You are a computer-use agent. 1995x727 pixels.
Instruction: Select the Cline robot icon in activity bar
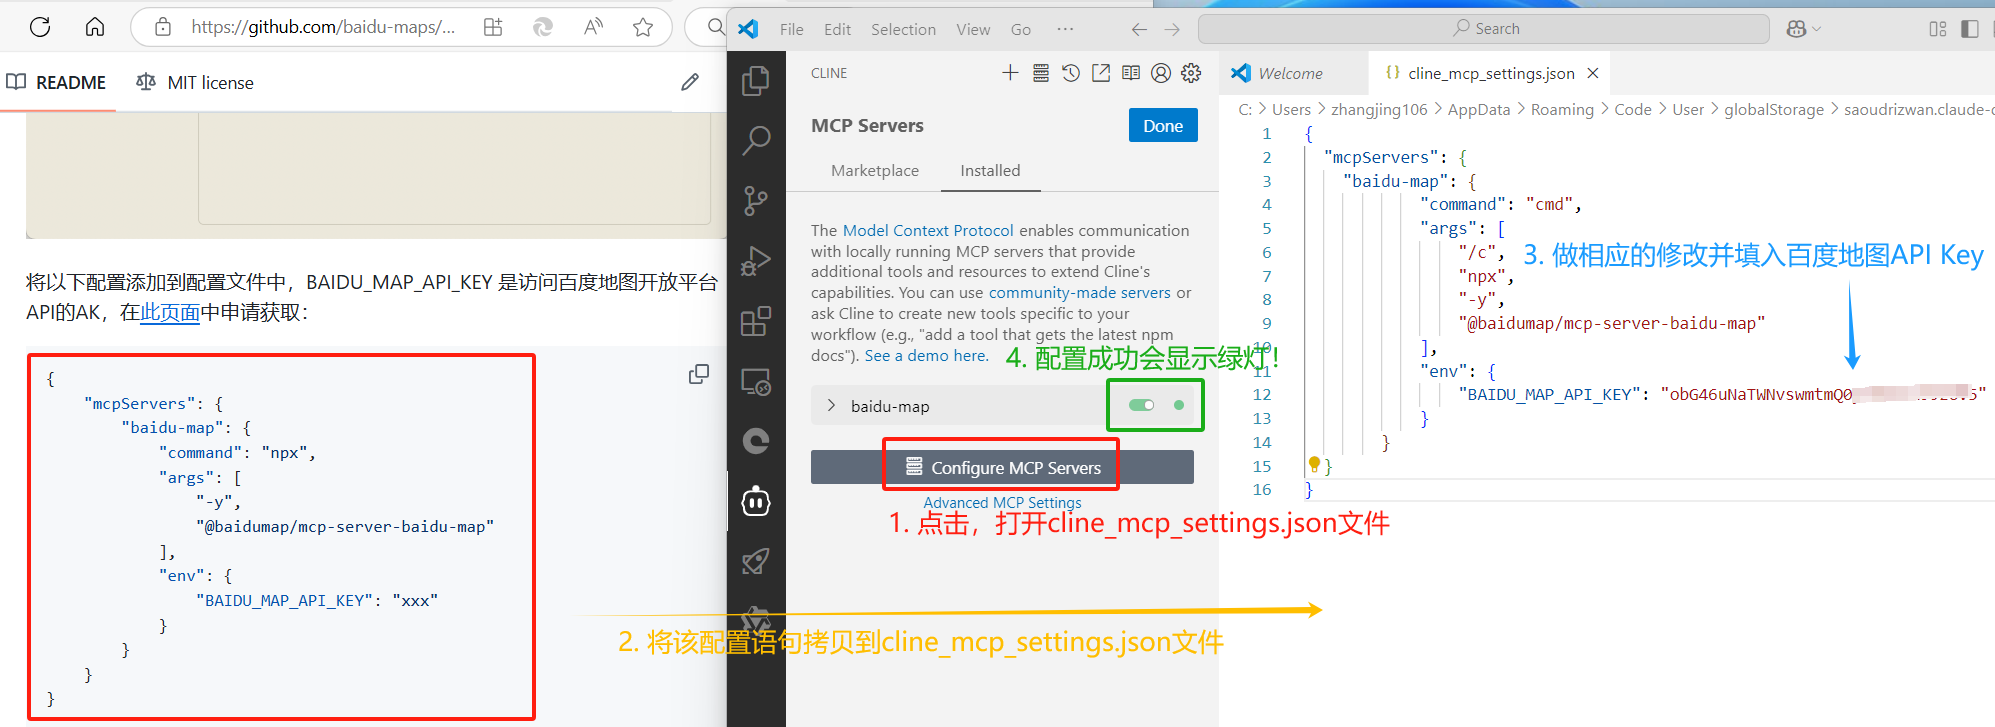tap(756, 501)
